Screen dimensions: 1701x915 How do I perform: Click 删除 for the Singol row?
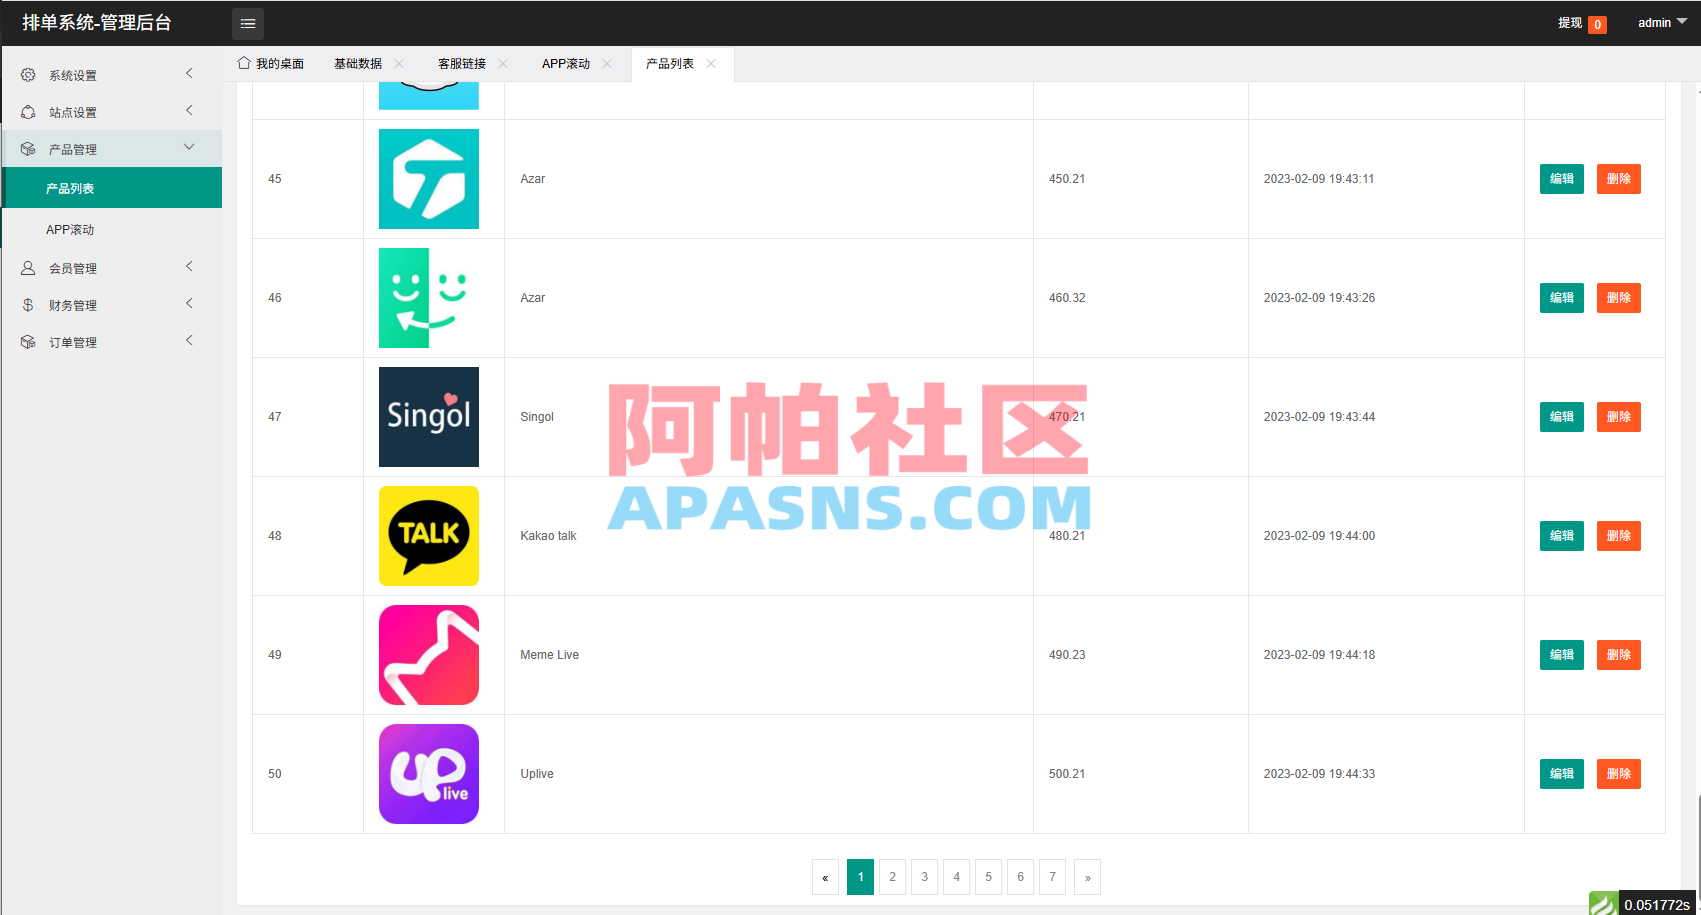pyautogui.click(x=1619, y=417)
